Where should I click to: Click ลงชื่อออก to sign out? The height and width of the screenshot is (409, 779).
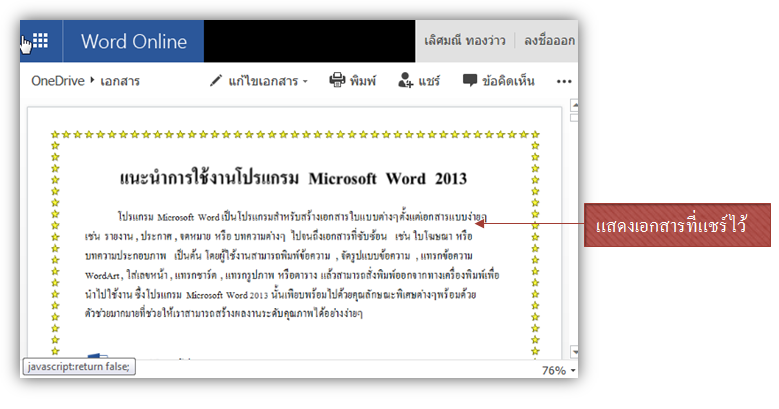549,41
